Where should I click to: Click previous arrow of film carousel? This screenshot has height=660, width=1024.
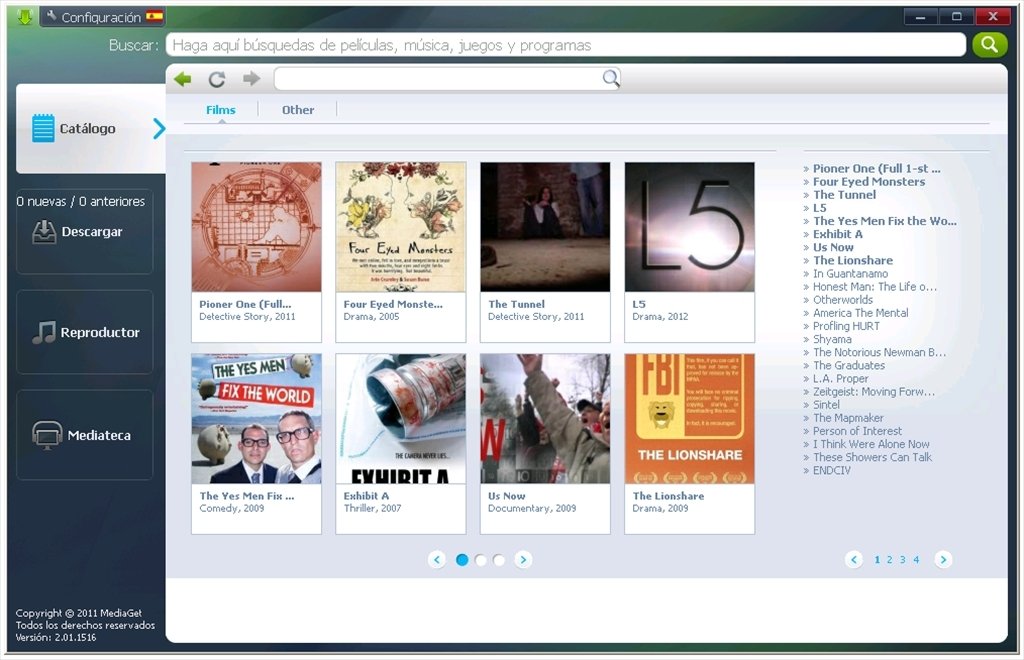(x=437, y=559)
